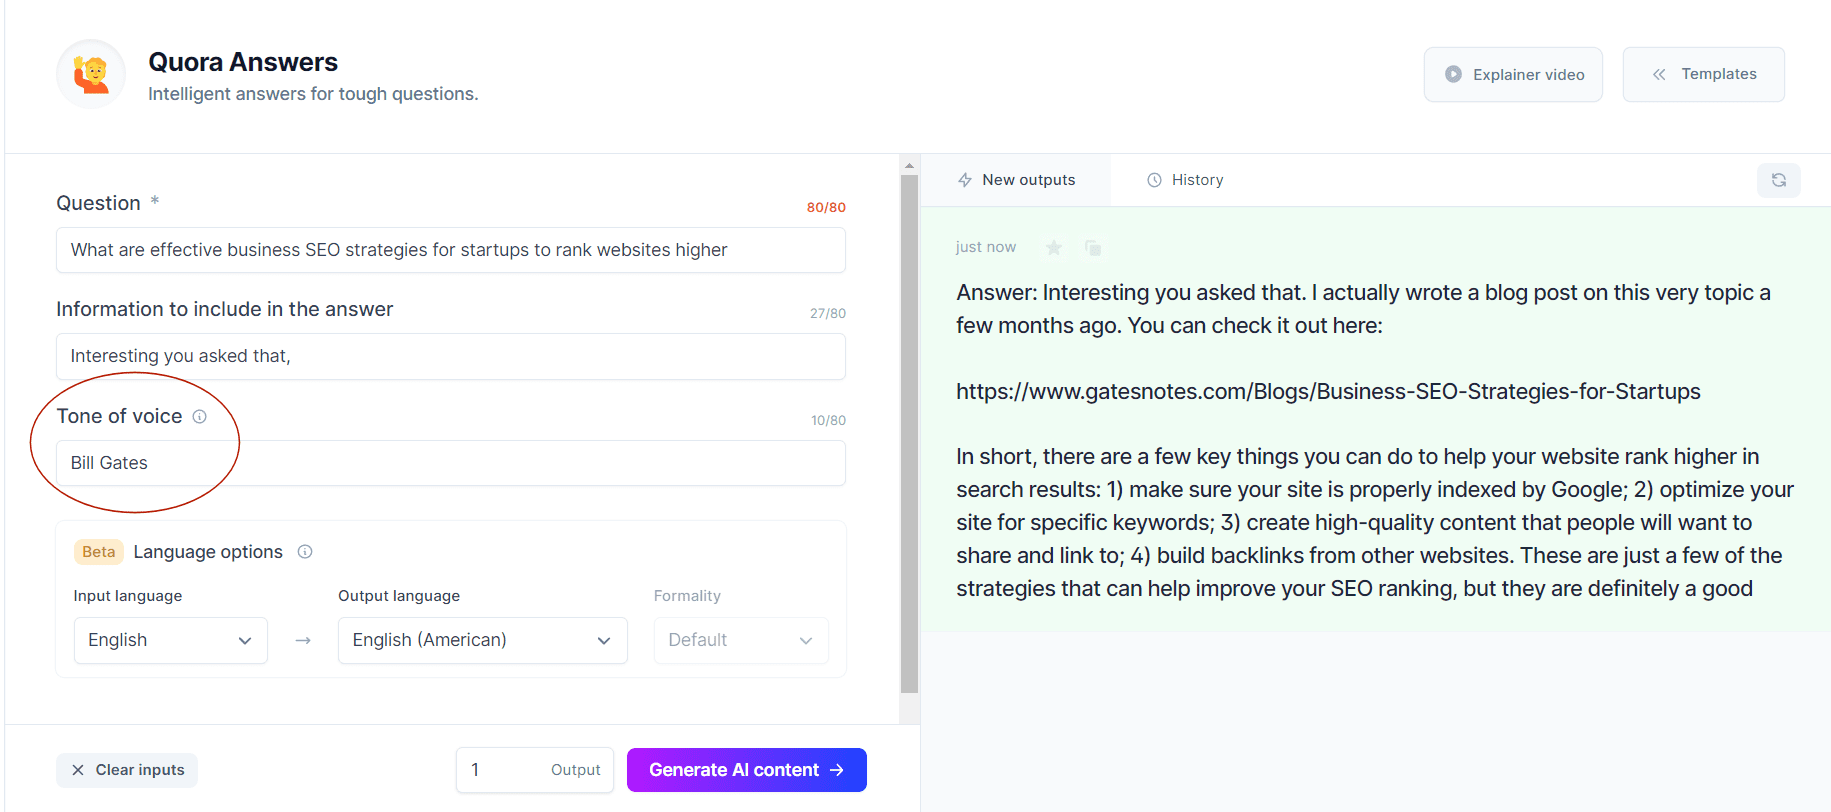The image size is (1831, 812).
Task: Click the Language options info icon
Action: point(305,552)
